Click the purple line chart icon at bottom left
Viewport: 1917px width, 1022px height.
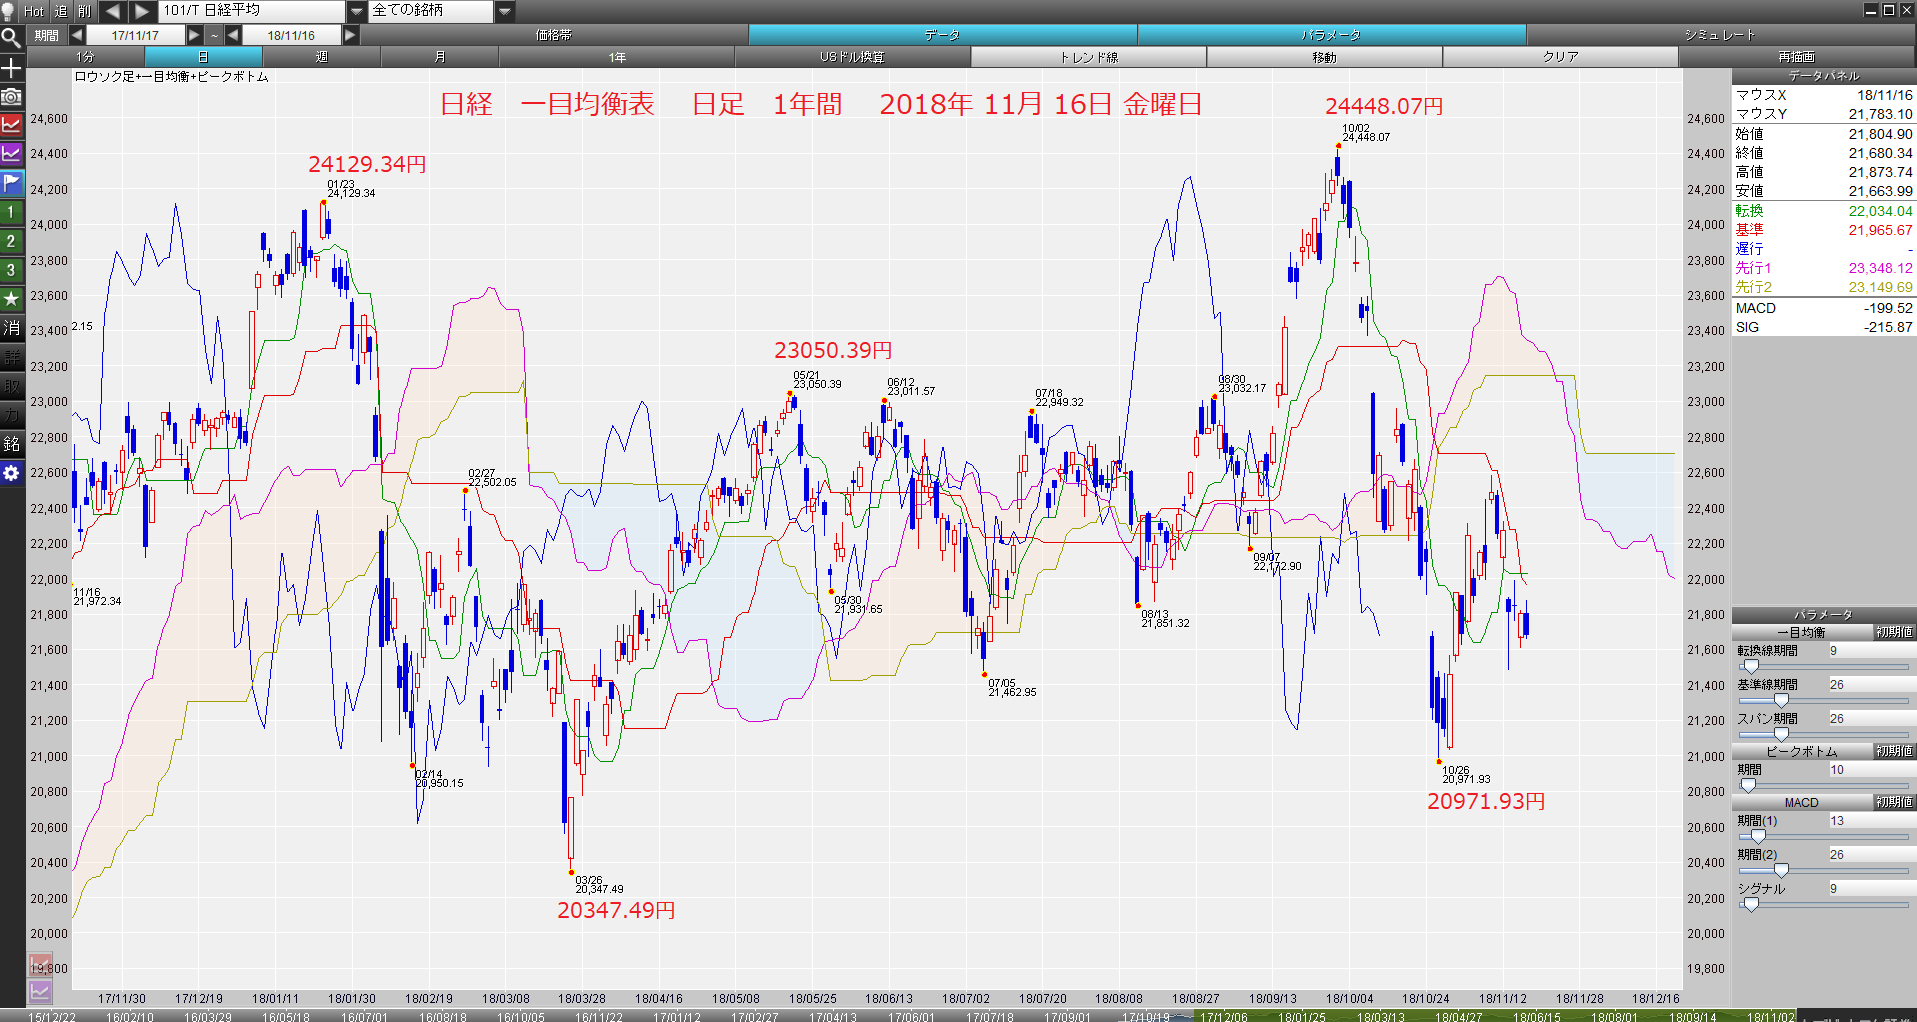tap(40, 992)
